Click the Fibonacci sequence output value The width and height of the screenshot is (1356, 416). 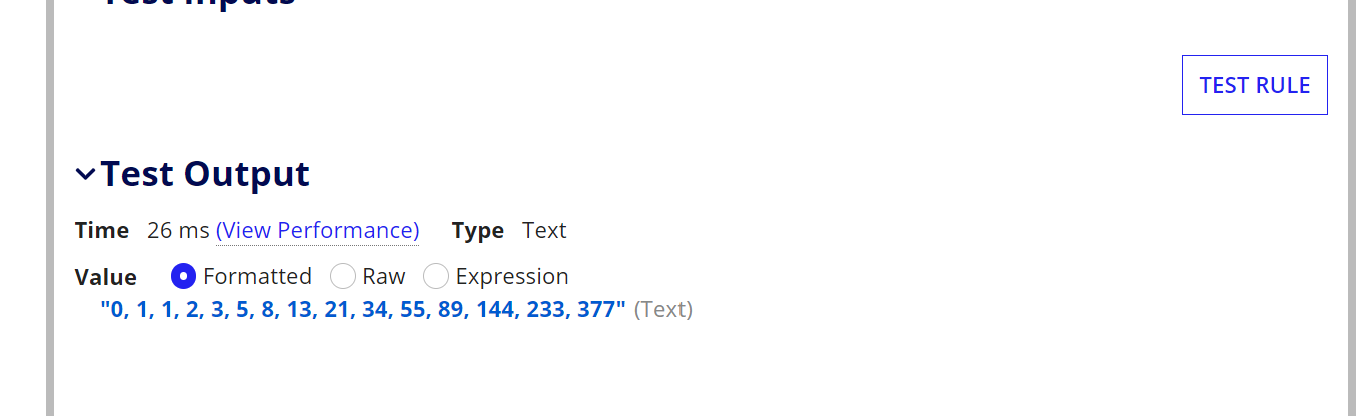363,310
